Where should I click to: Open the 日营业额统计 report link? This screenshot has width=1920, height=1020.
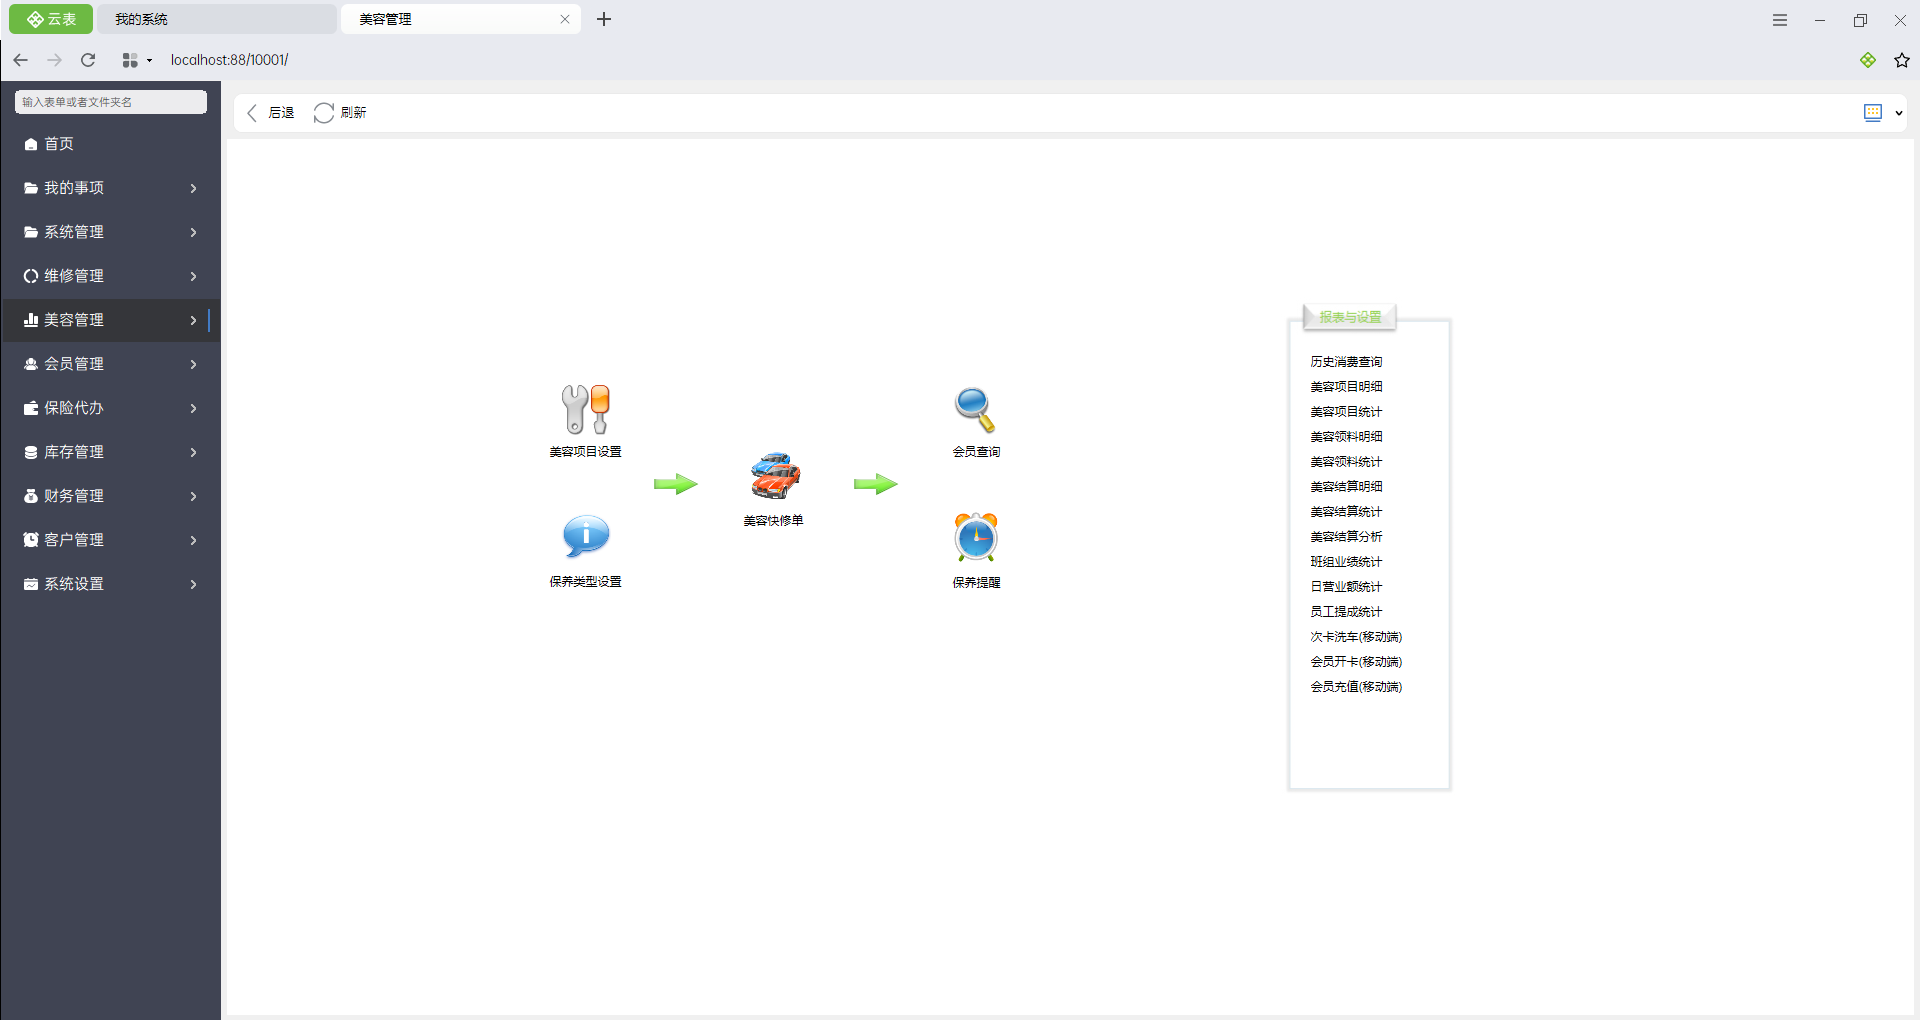pos(1346,587)
